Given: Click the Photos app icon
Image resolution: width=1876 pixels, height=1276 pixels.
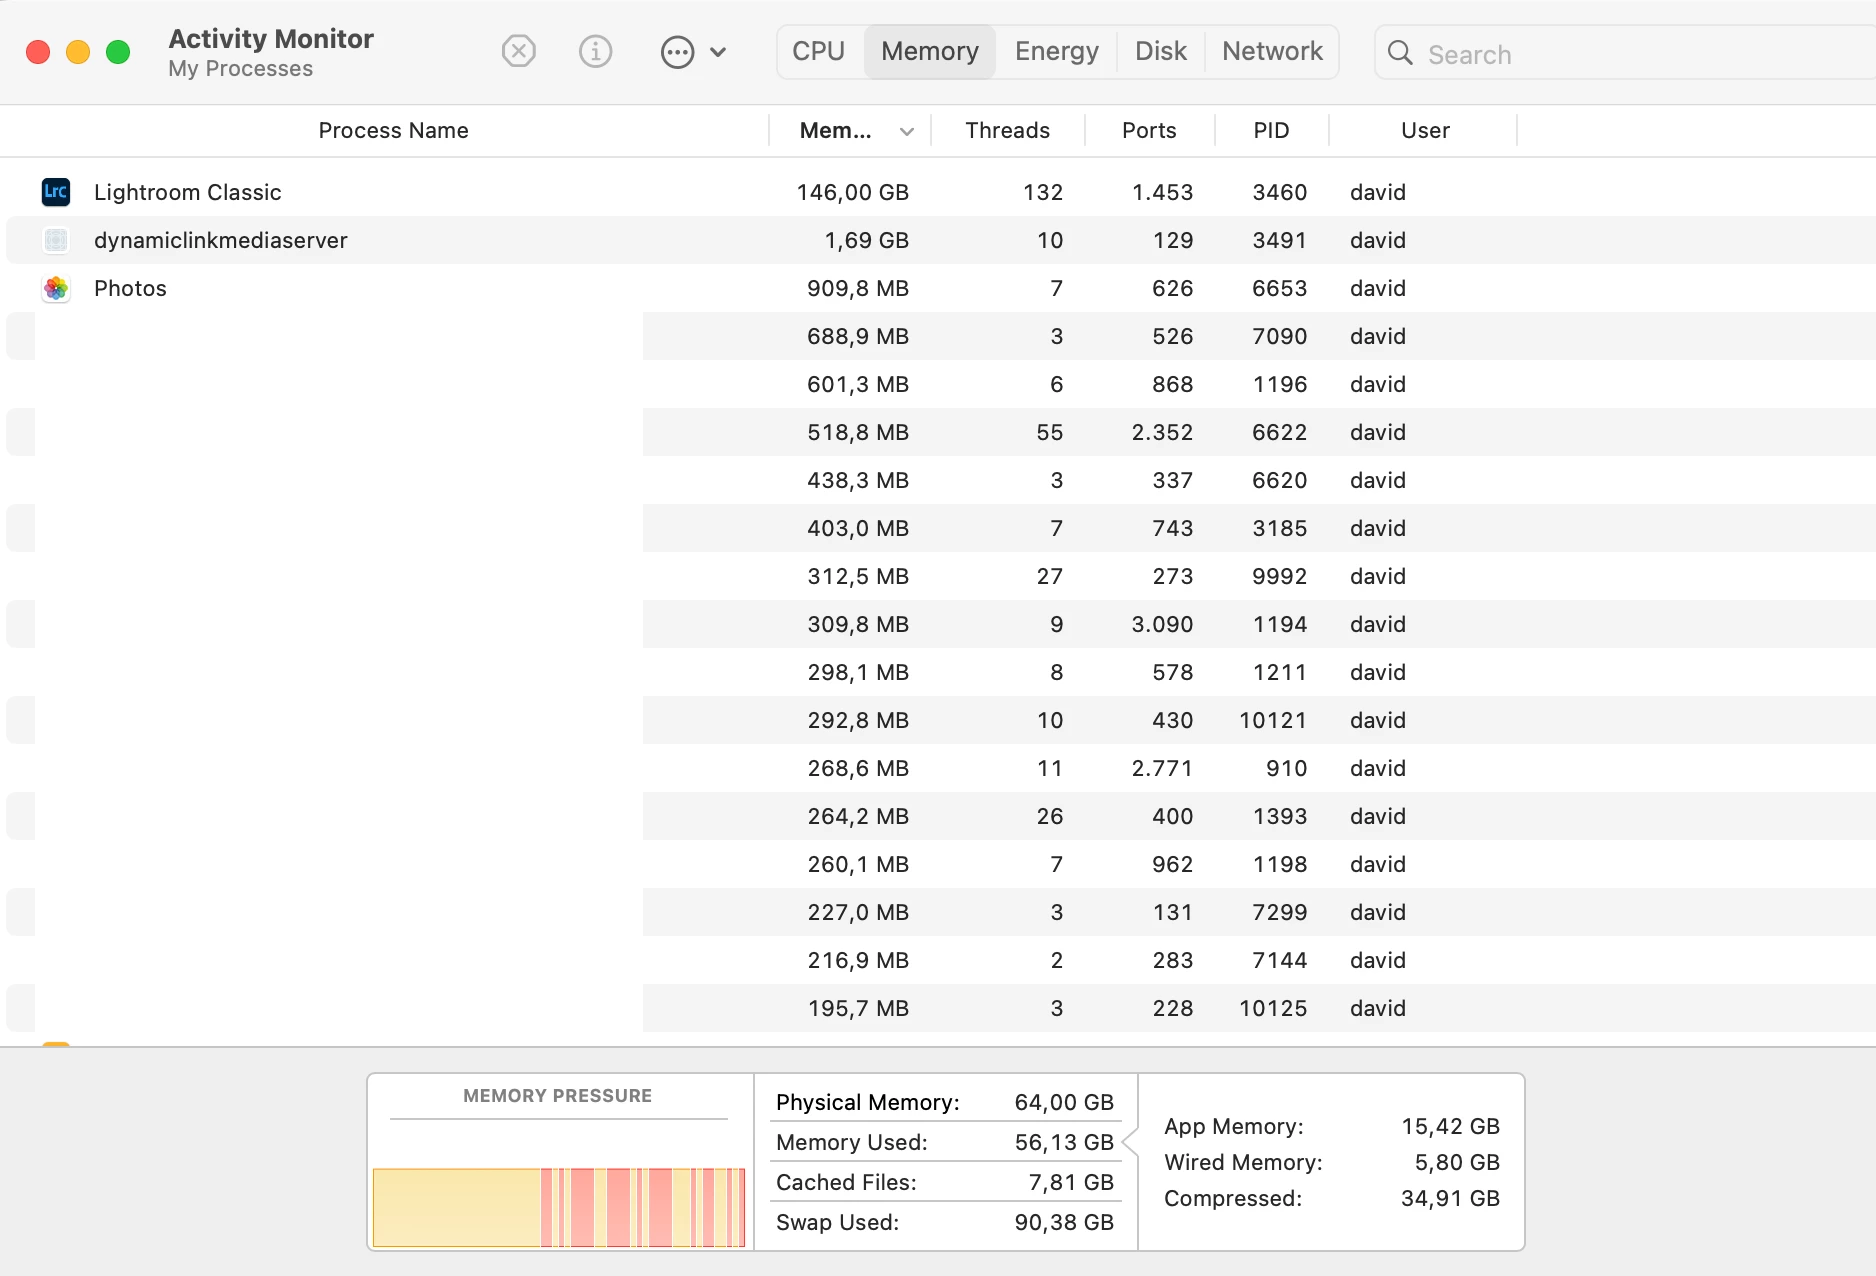Looking at the screenshot, I should tap(56, 288).
